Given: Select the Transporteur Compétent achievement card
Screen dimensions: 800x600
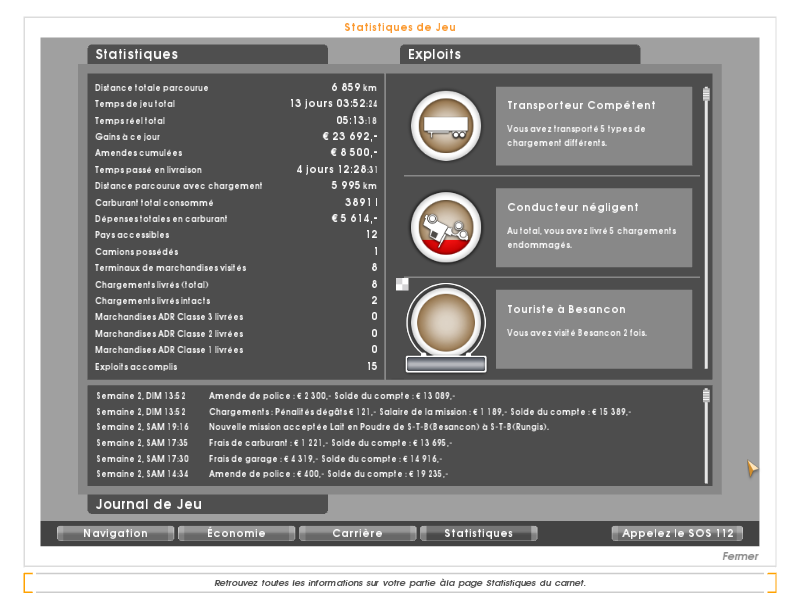Looking at the screenshot, I should pos(594,126).
